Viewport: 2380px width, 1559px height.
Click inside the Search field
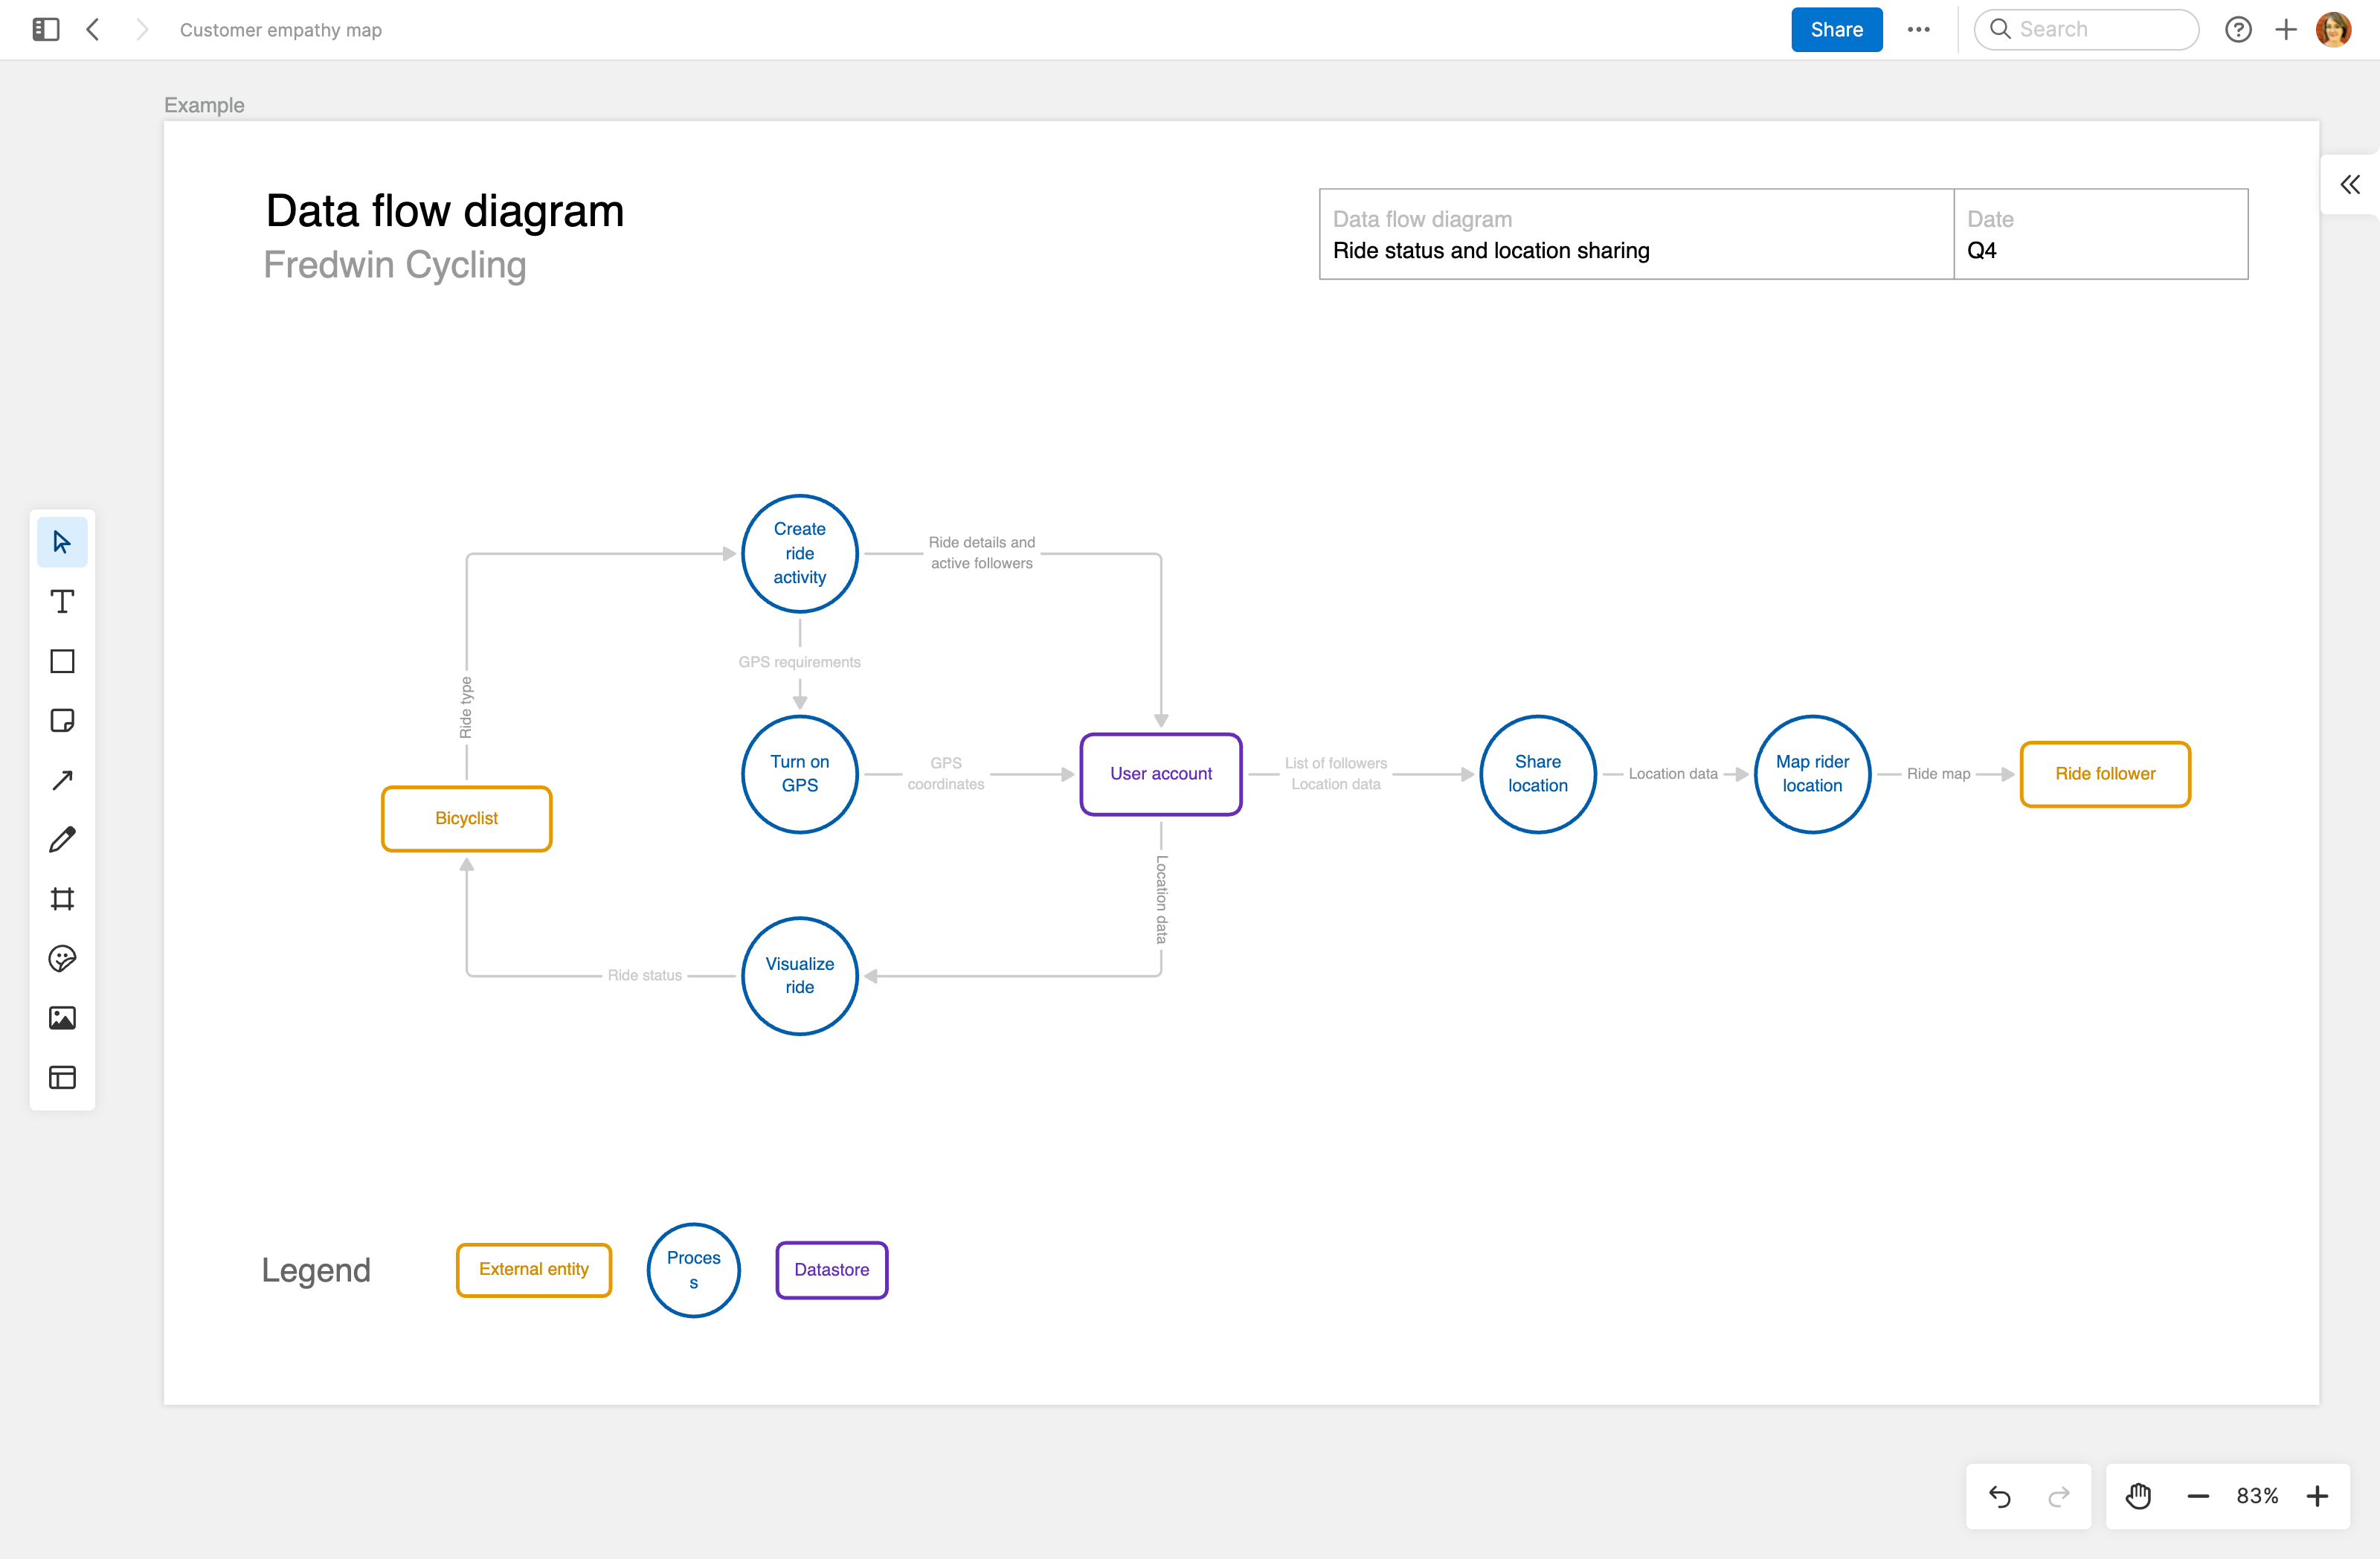pyautogui.click(x=2085, y=29)
